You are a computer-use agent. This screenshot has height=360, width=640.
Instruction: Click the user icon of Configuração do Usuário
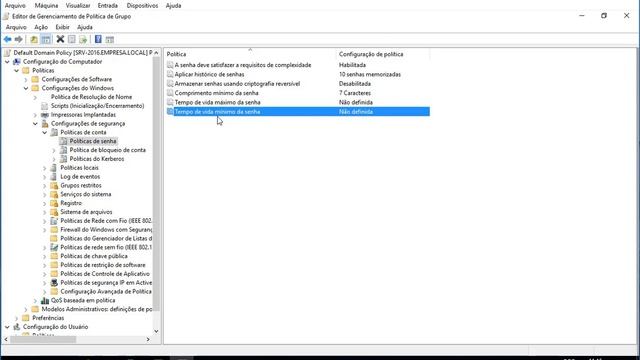pyautogui.click(x=17, y=327)
